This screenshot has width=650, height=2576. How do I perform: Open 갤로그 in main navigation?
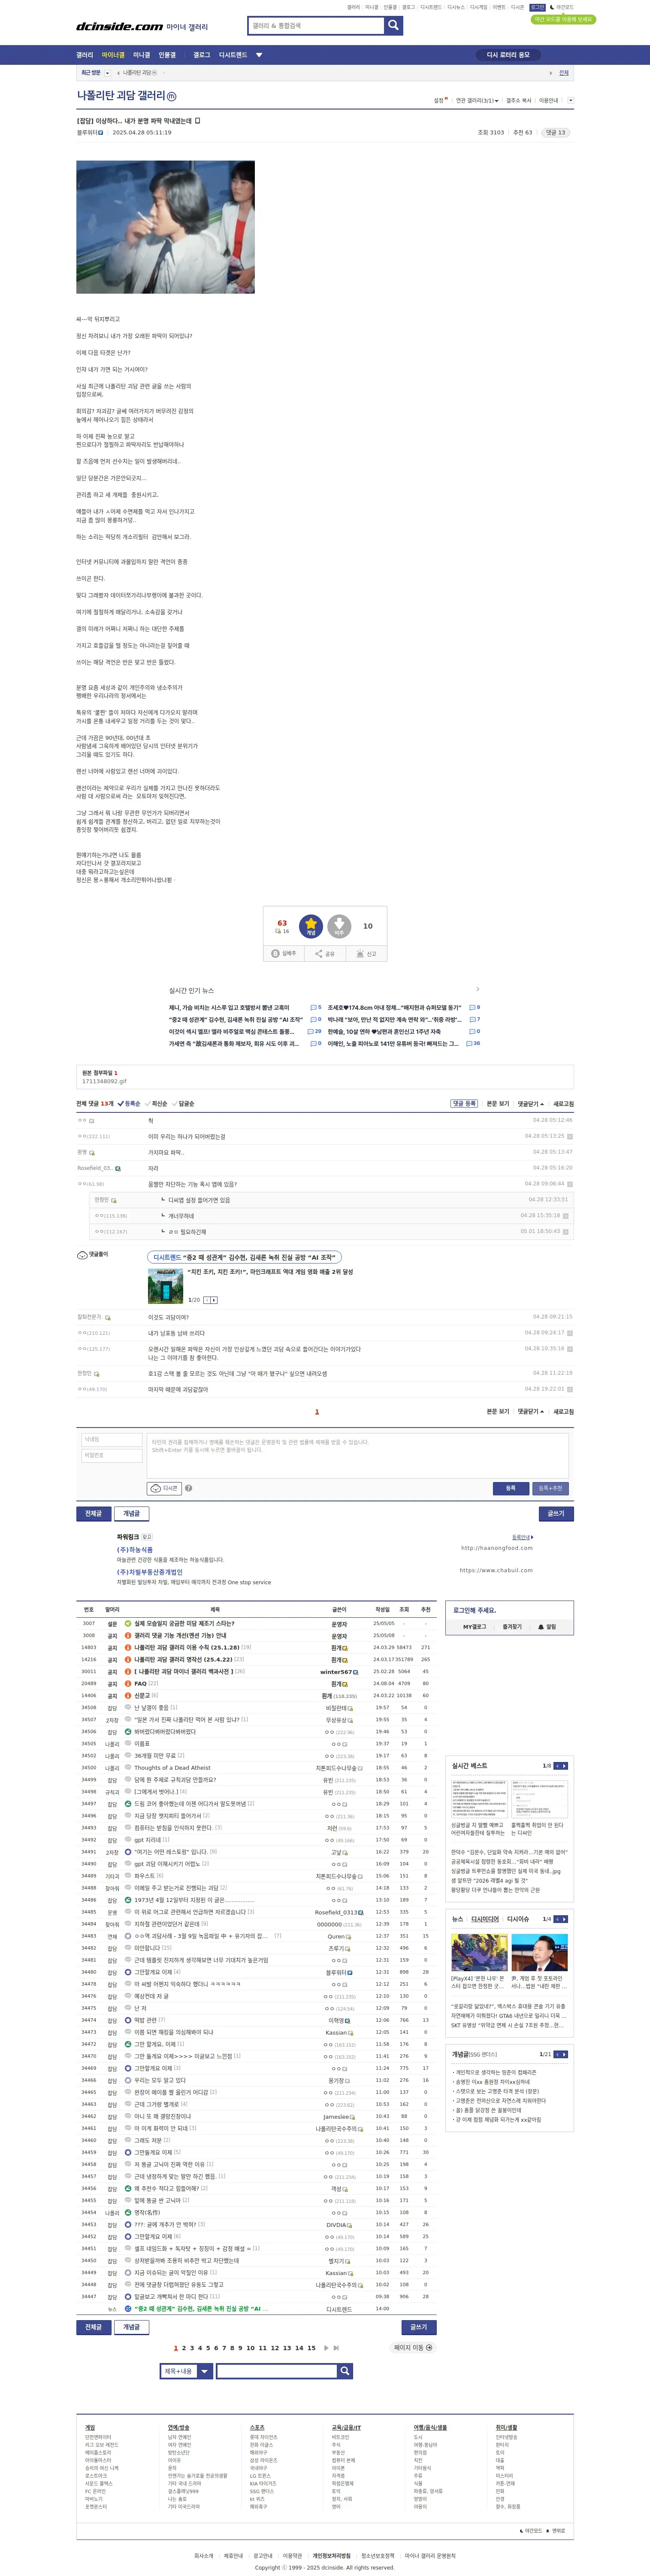(202, 55)
